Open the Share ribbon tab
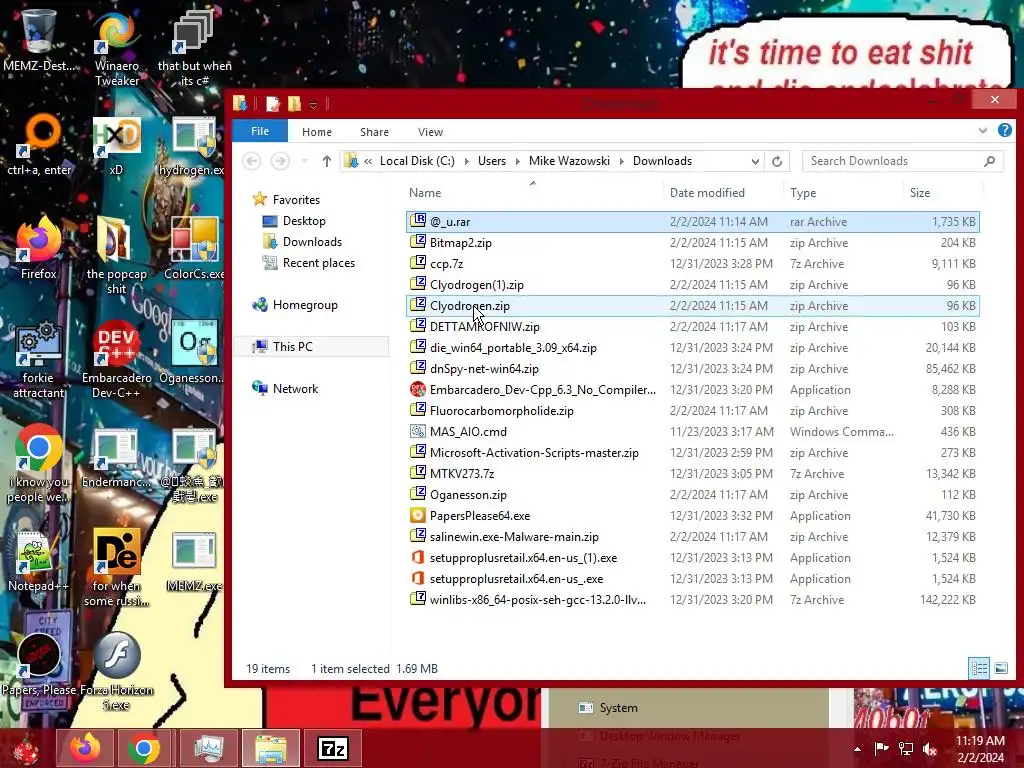The width and height of the screenshot is (1024, 768). [374, 132]
